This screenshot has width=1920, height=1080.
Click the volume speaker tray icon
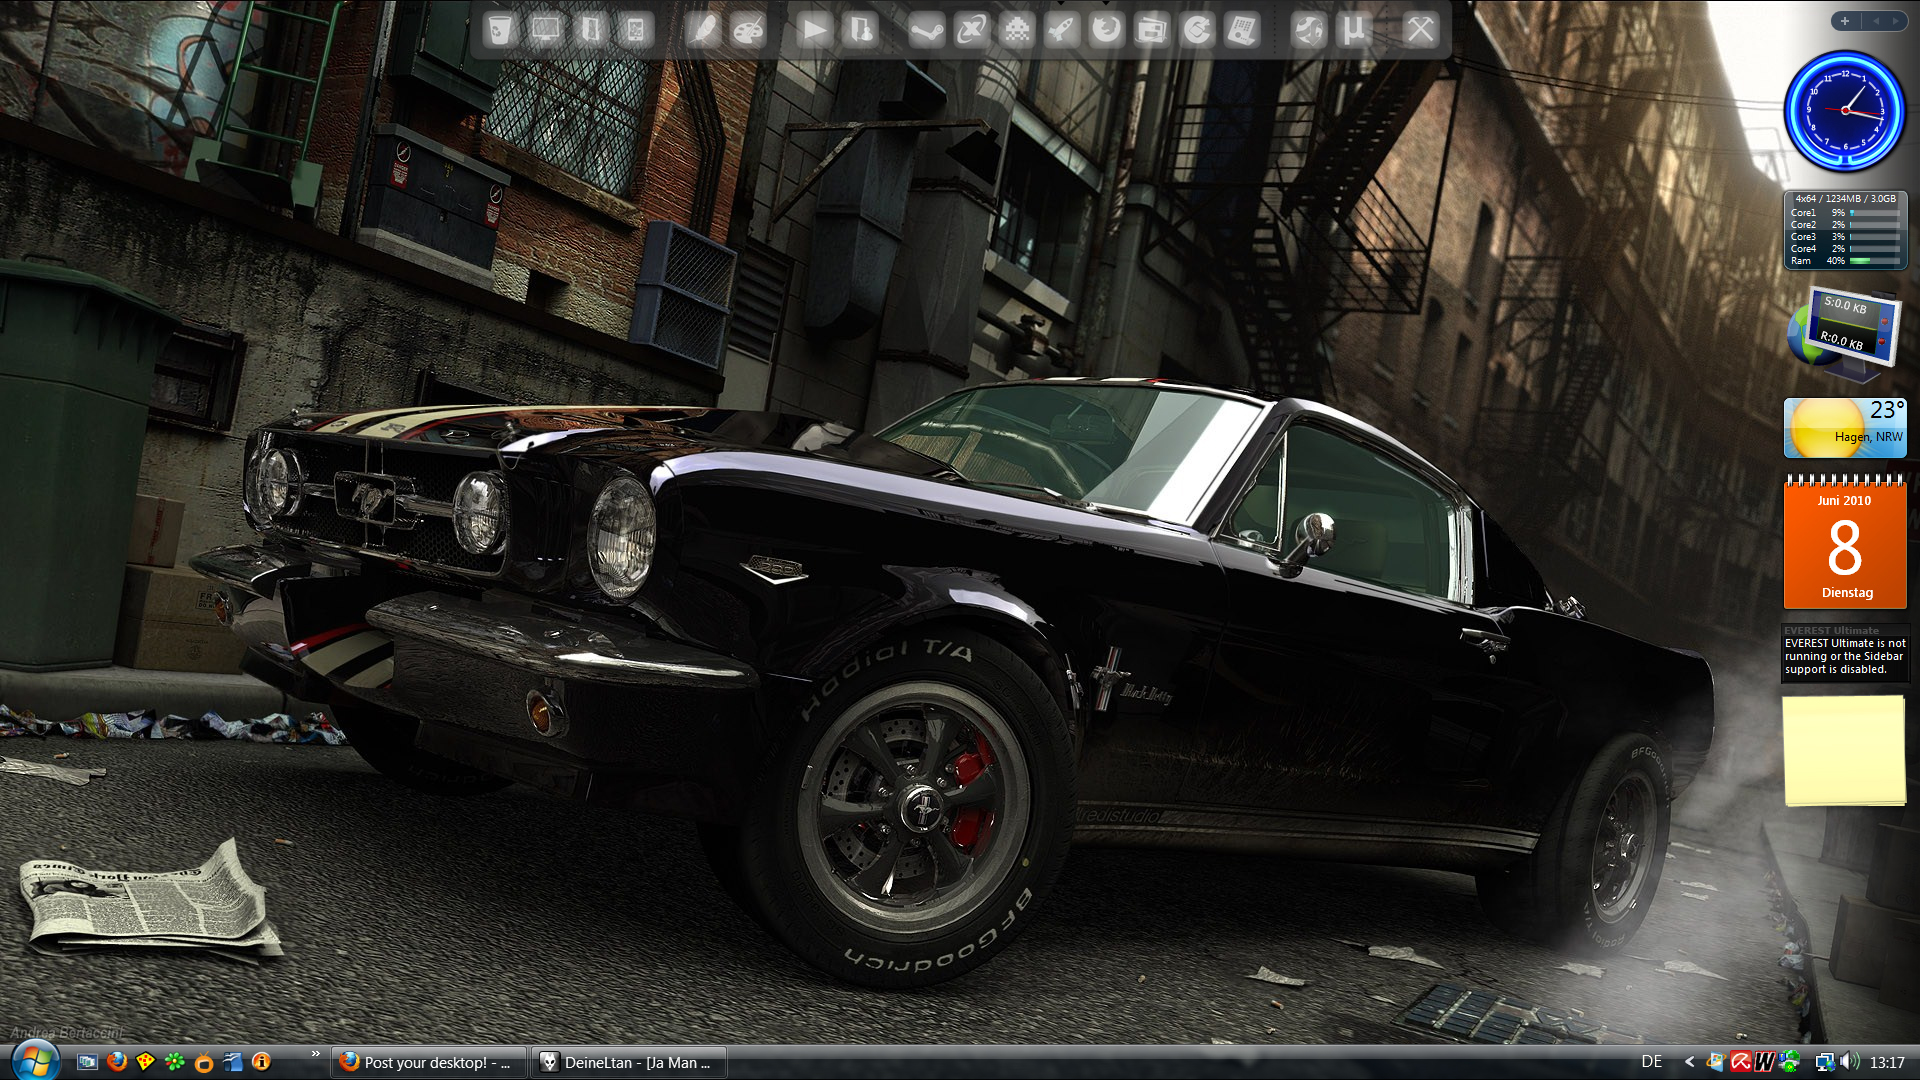click(x=1848, y=1062)
